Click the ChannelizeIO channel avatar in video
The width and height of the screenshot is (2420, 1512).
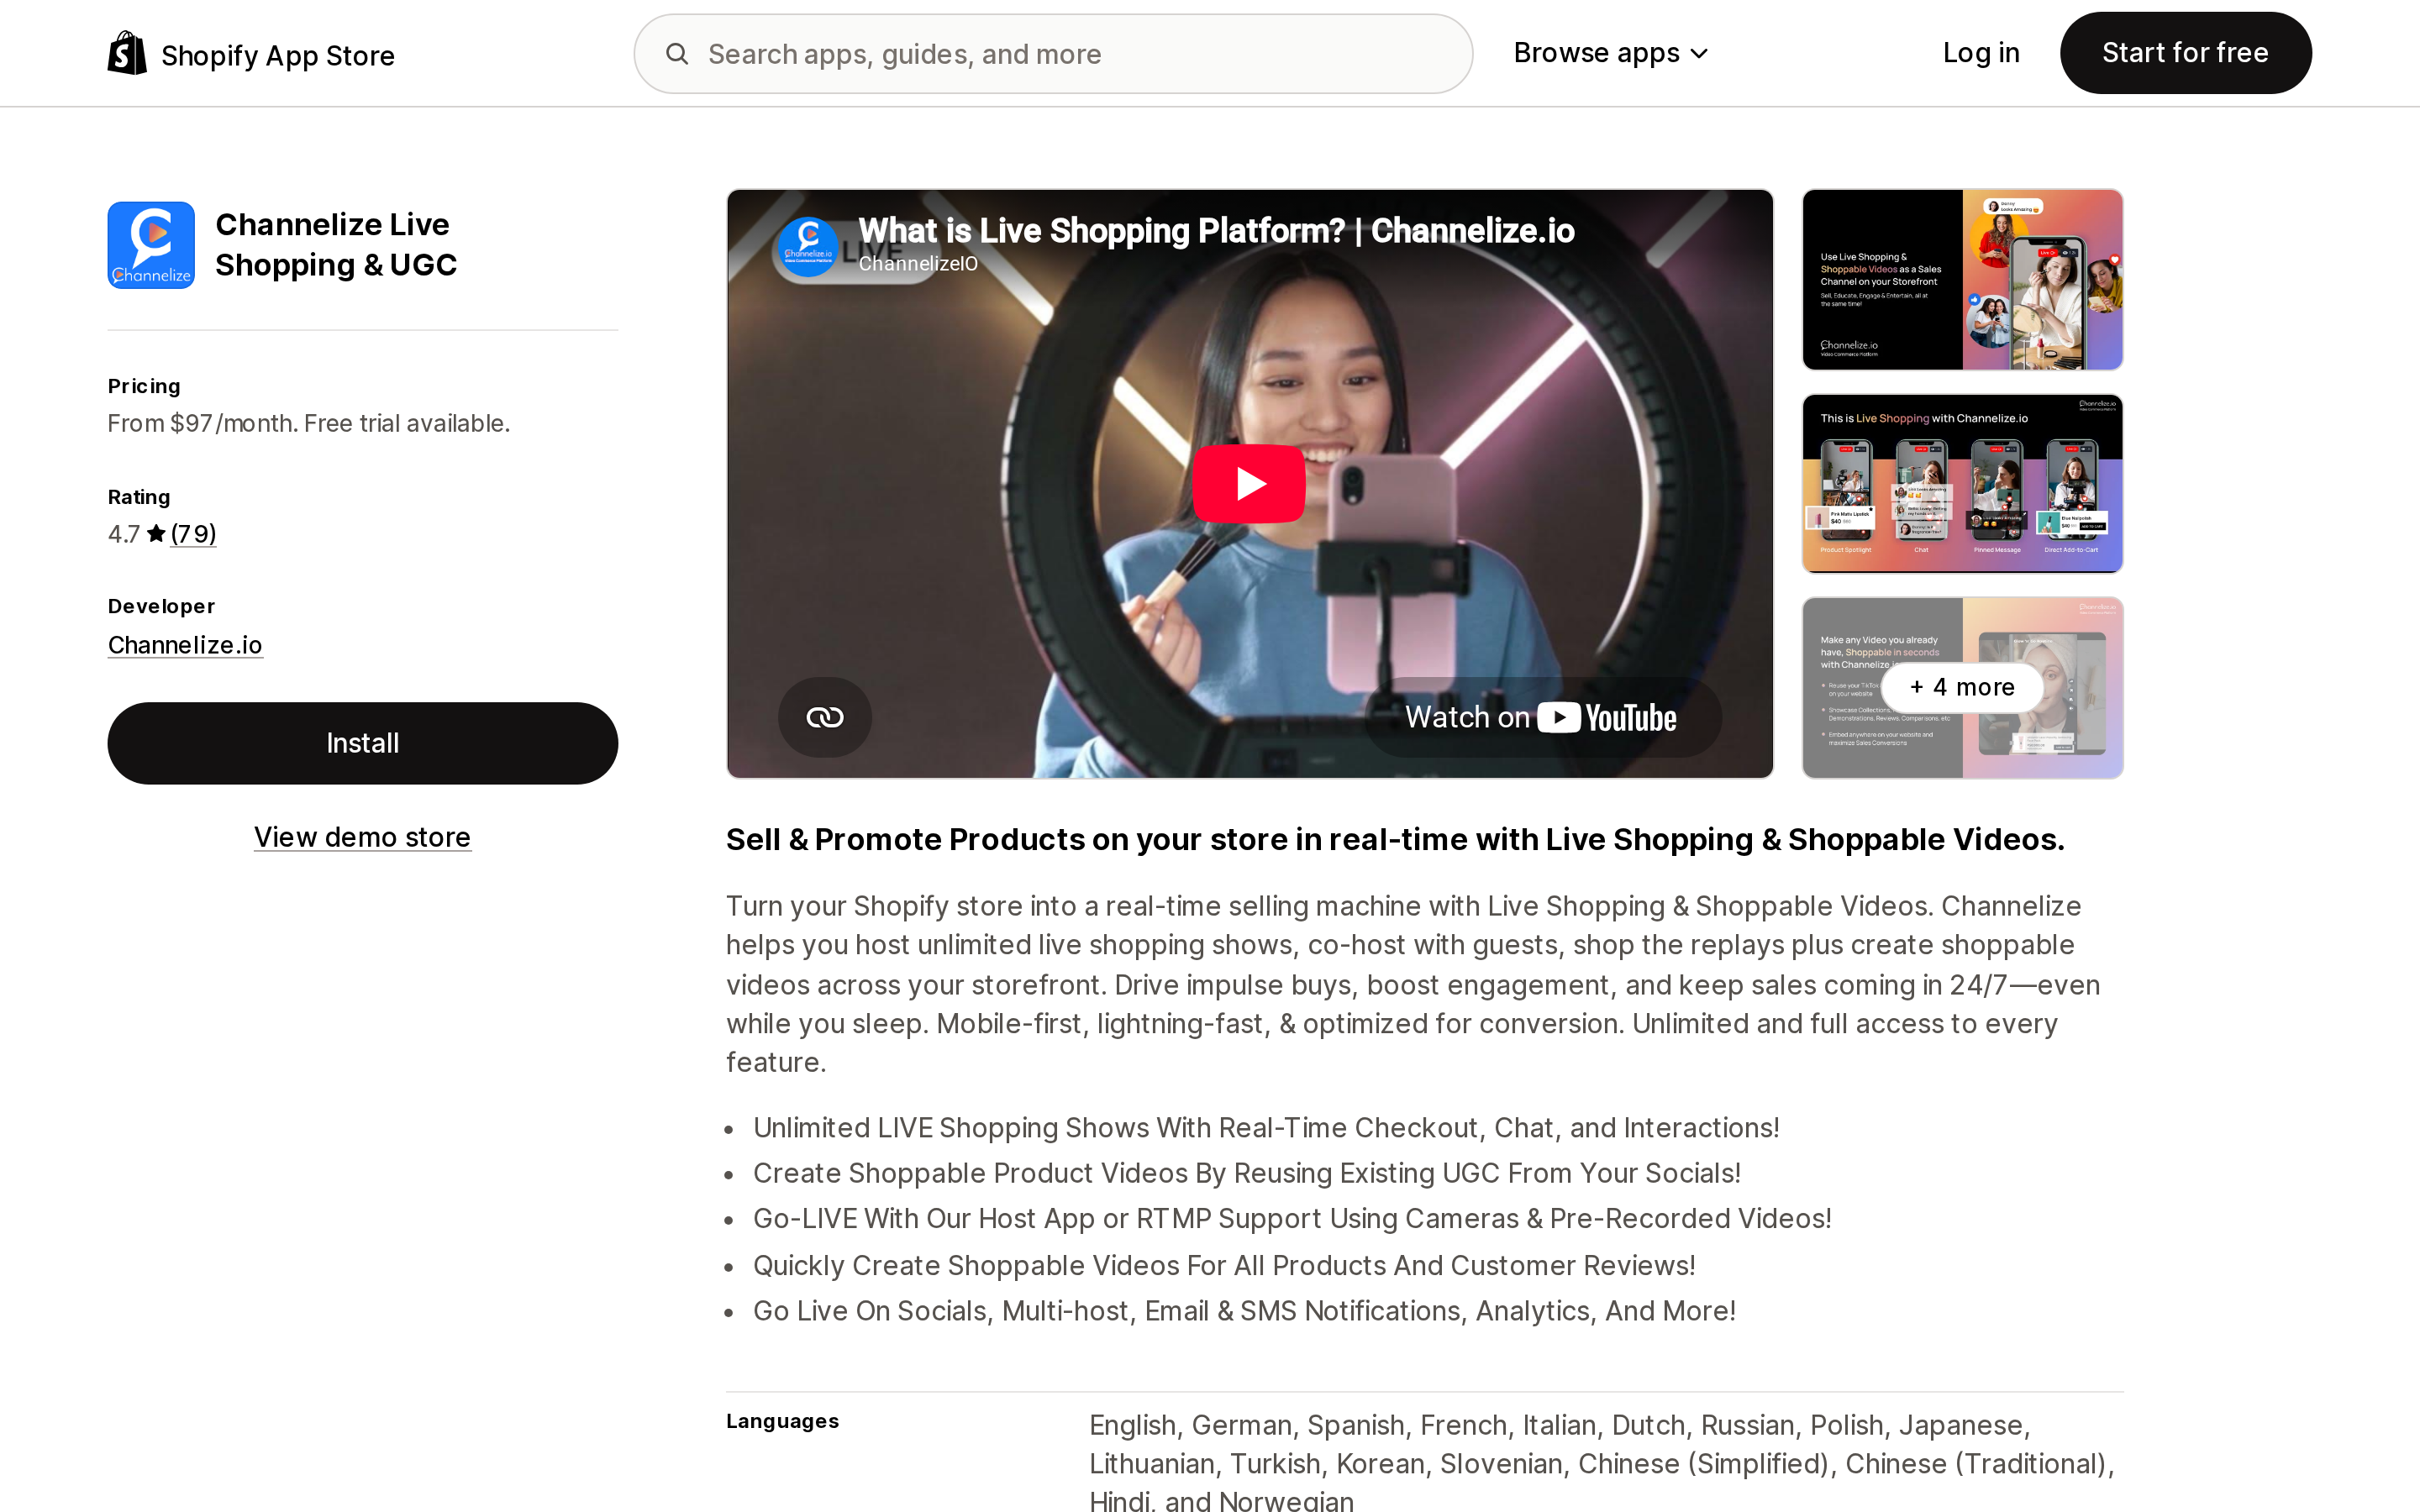coord(808,247)
